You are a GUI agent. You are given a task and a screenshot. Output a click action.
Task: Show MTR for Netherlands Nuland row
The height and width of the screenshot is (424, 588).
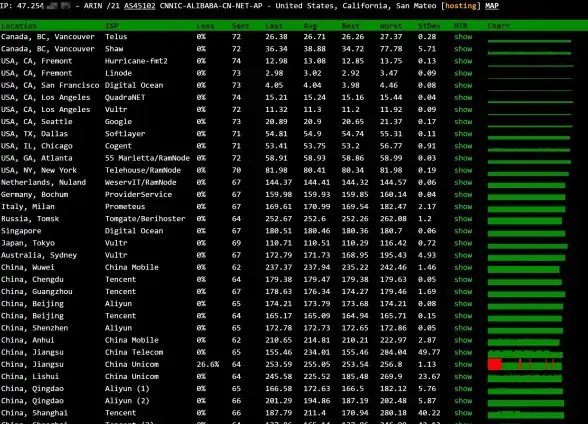pyautogui.click(x=463, y=182)
